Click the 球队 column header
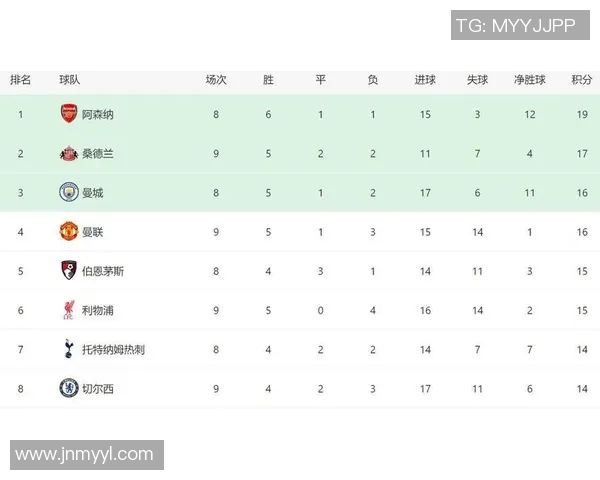This screenshot has height=480, width=600. pos(69,80)
